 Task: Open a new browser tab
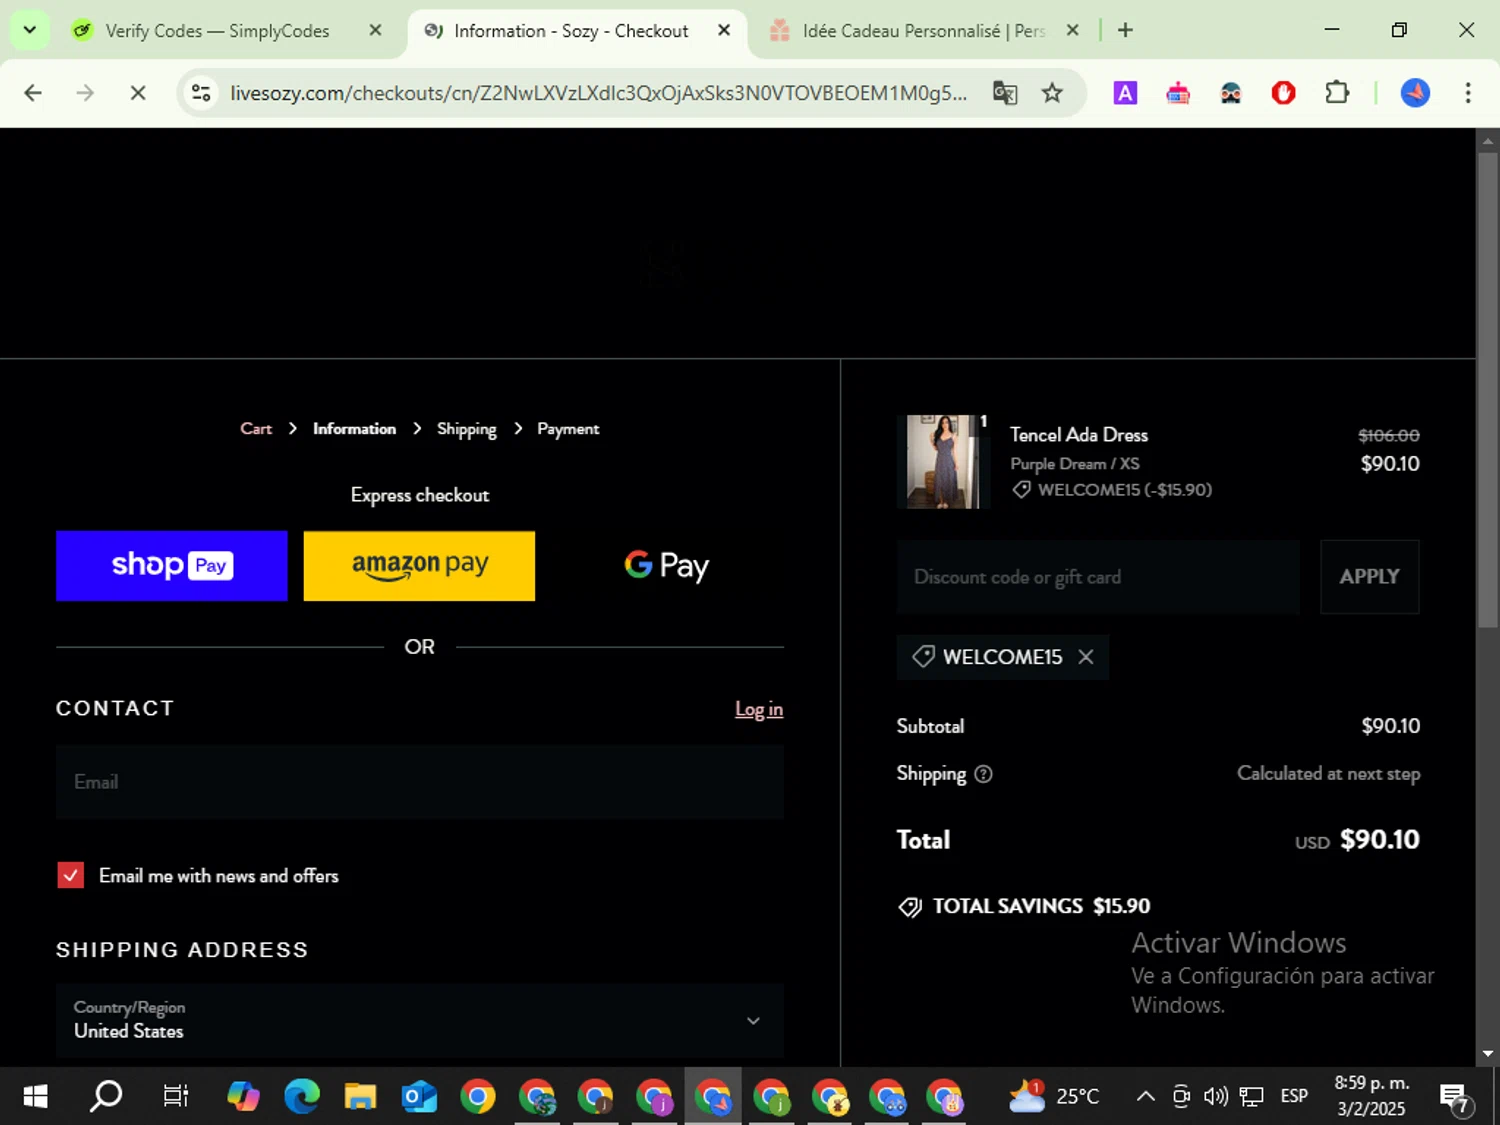(x=1125, y=30)
